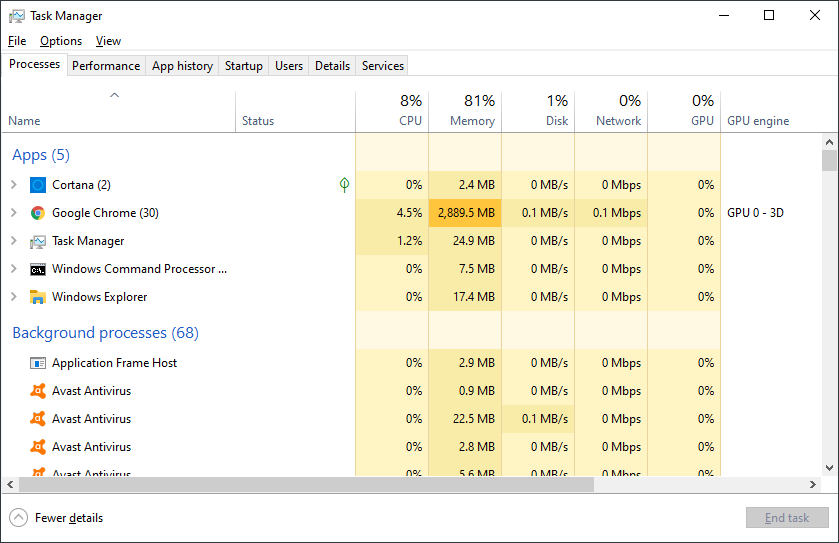Click Windows Explorer's 17.4 MB memory cell
The image size is (839, 543).
(x=465, y=297)
